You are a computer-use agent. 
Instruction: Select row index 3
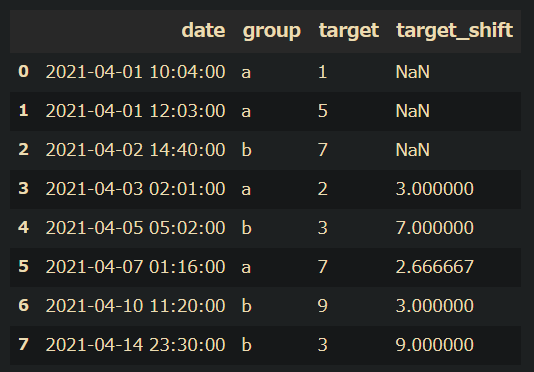tap(23, 188)
